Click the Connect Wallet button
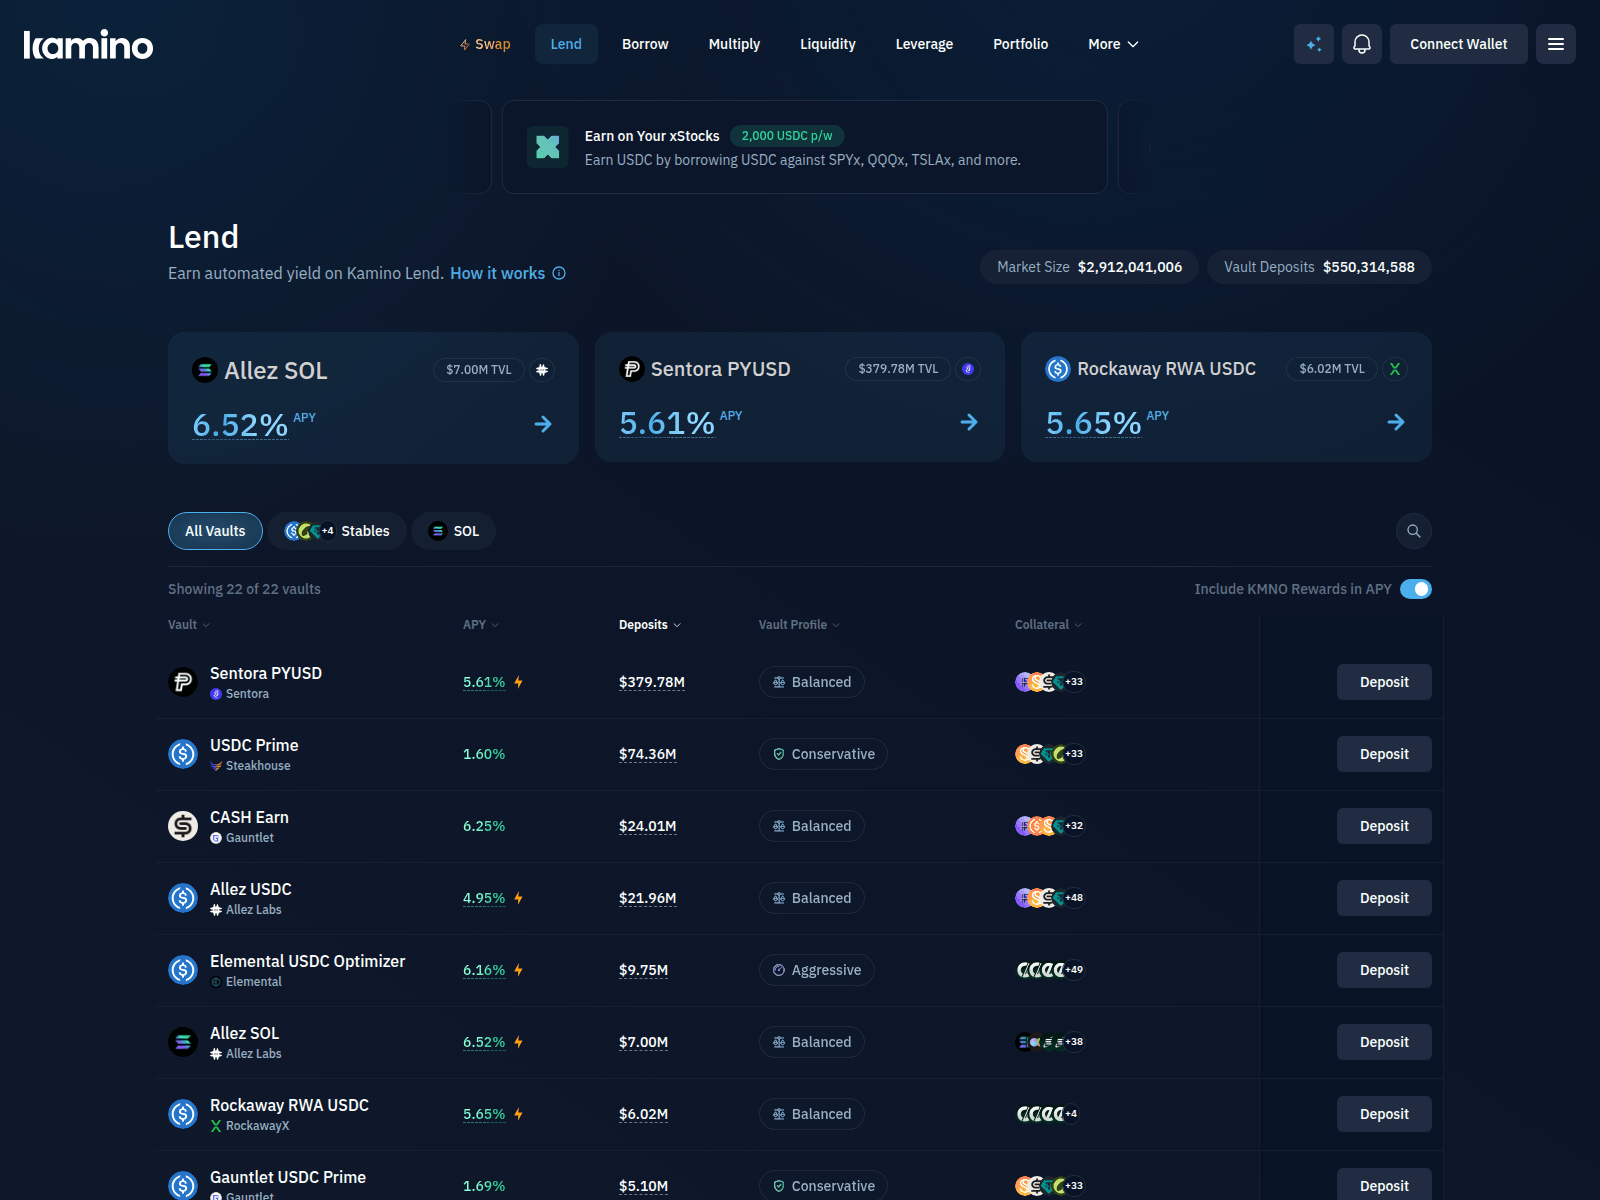The height and width of the screenshot is (1200, 1600). [x=1458, y=44]
